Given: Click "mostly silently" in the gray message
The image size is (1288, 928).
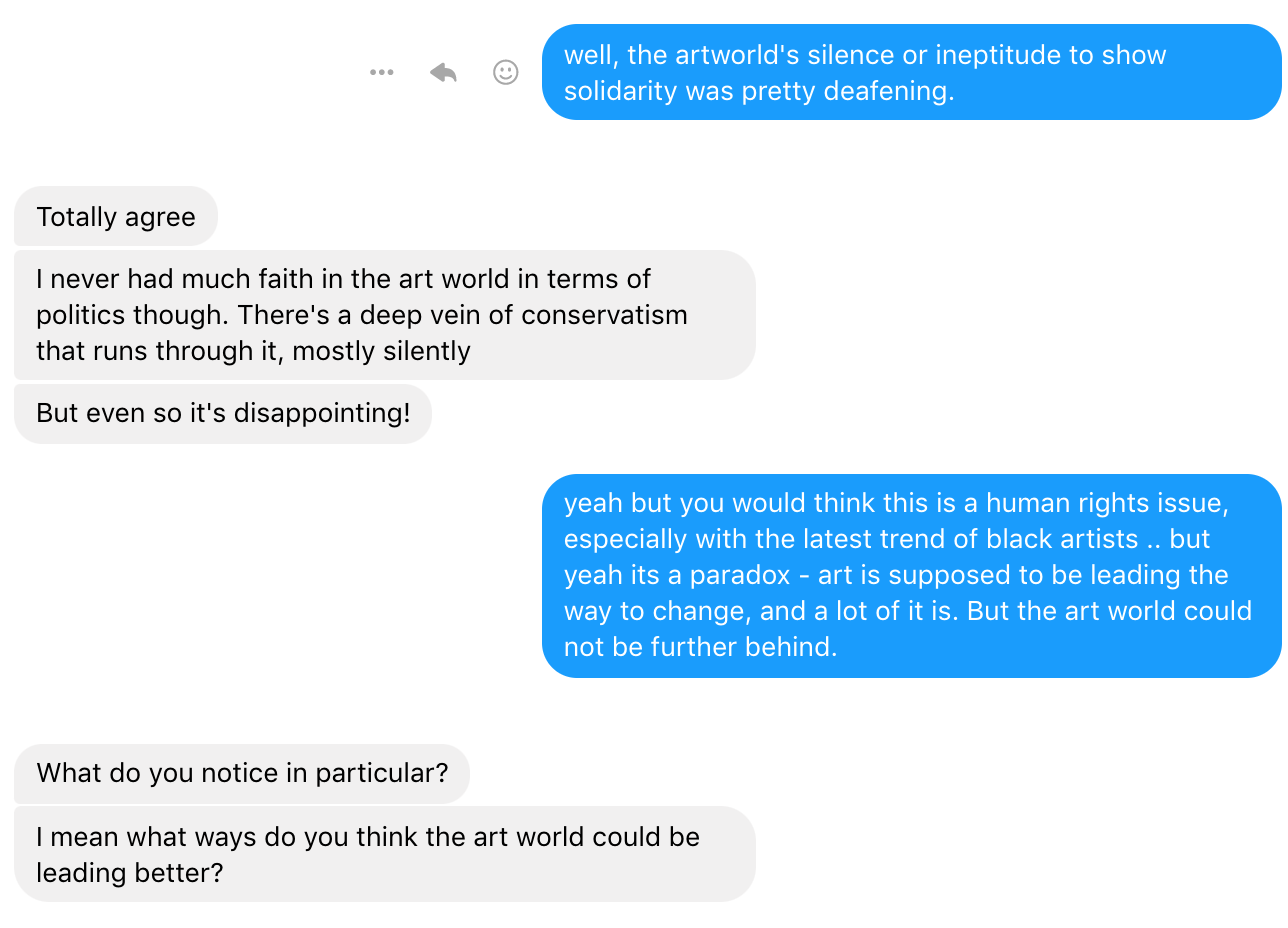Looking at the screenshot, I should tap(381, 351).
